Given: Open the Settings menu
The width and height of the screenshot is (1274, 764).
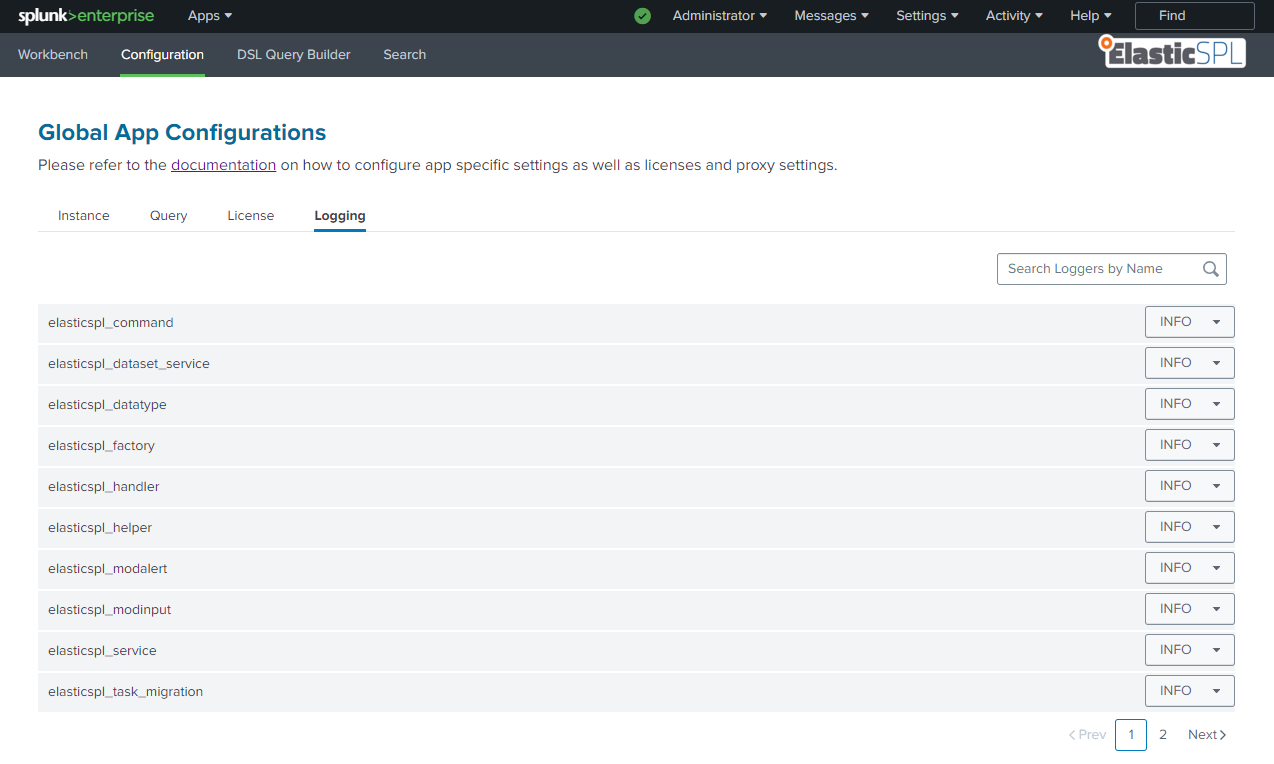Looking at the screenshot, I should coord(927,16).
